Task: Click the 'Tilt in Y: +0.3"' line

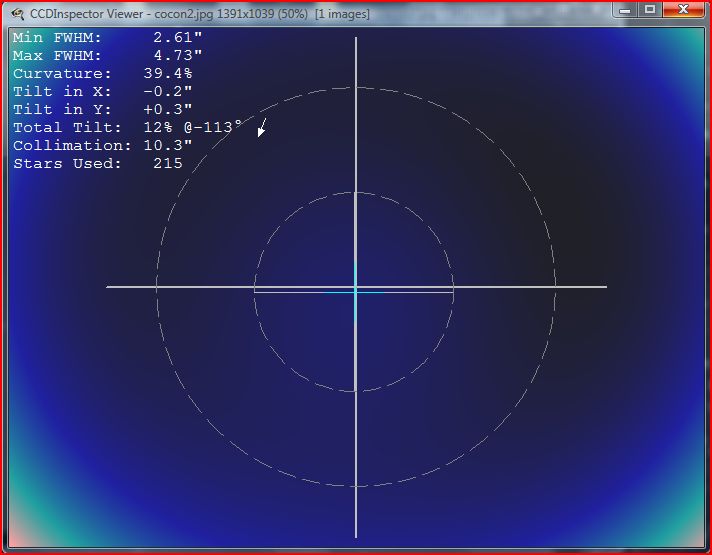Action: coord(103,109)
